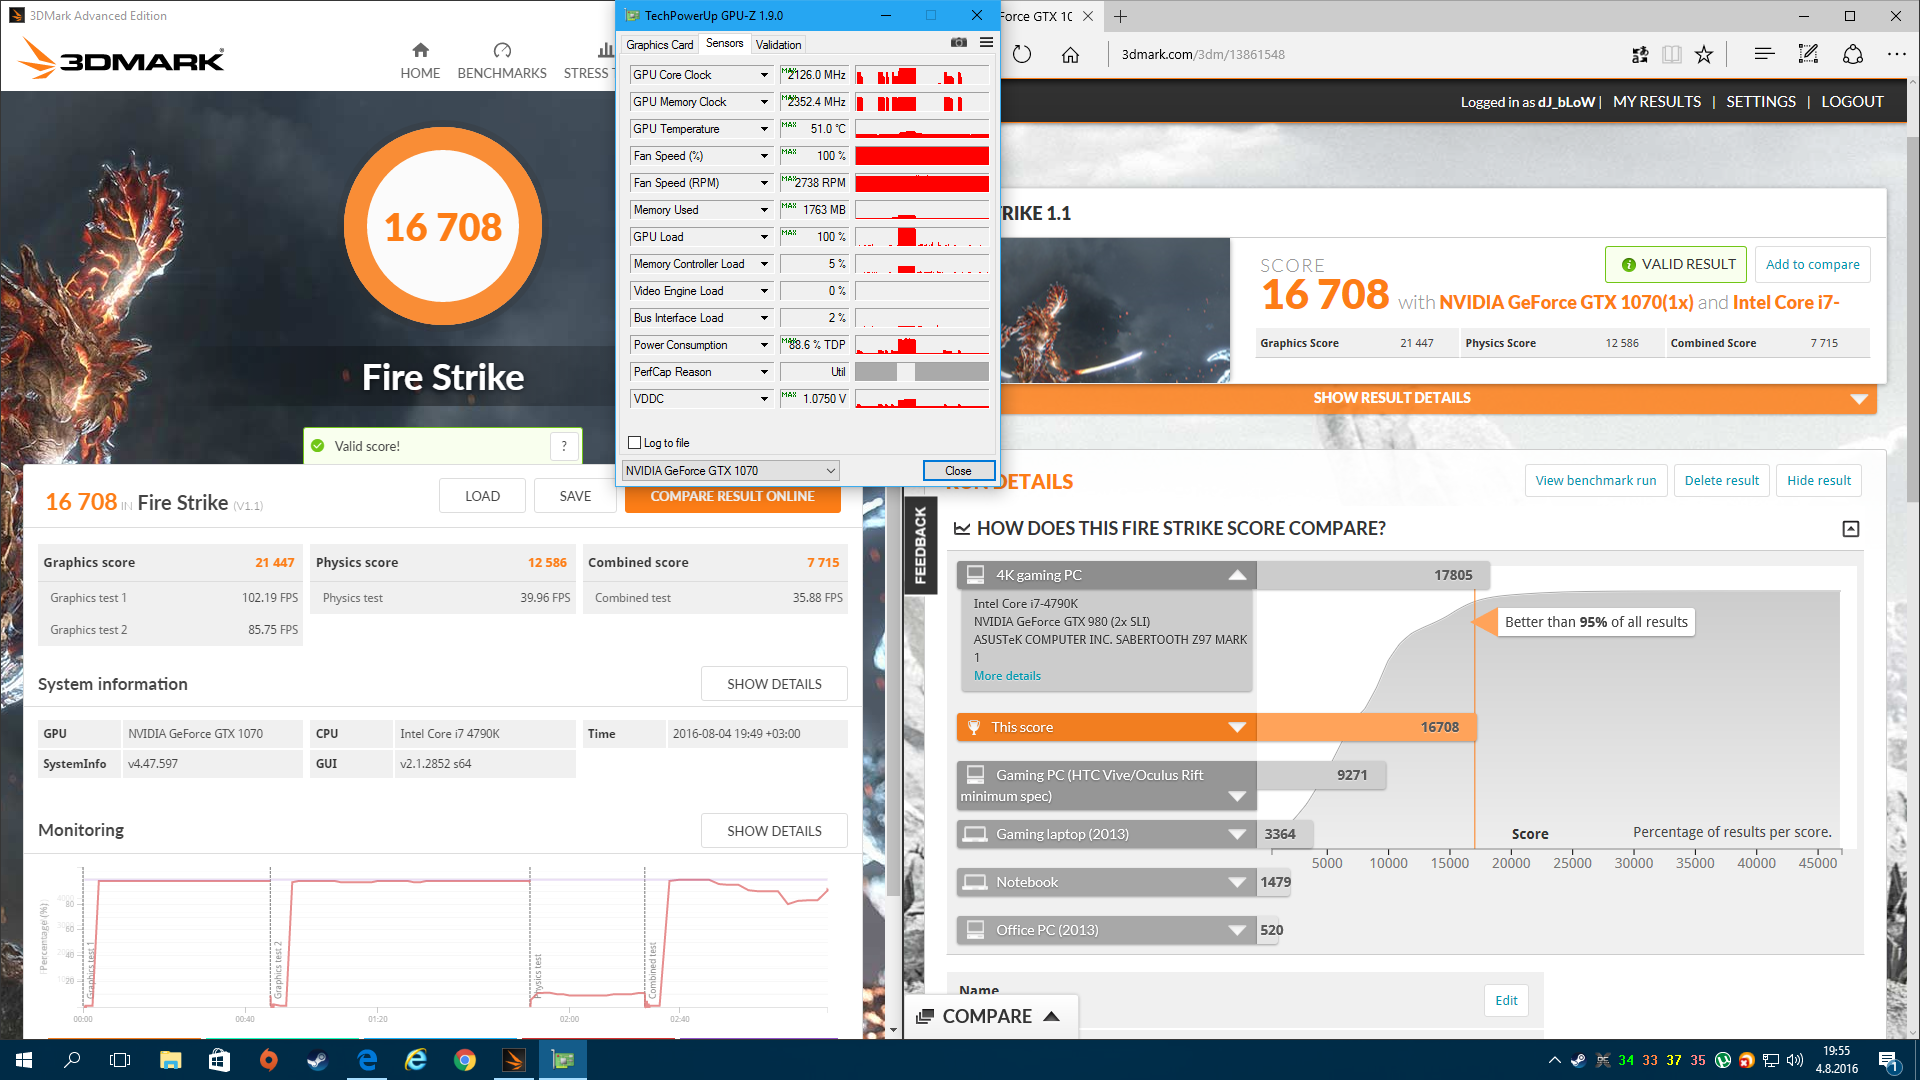Click Hide result button
The height and width of the screenshot is (1080, 1920).
(1818, 481)
